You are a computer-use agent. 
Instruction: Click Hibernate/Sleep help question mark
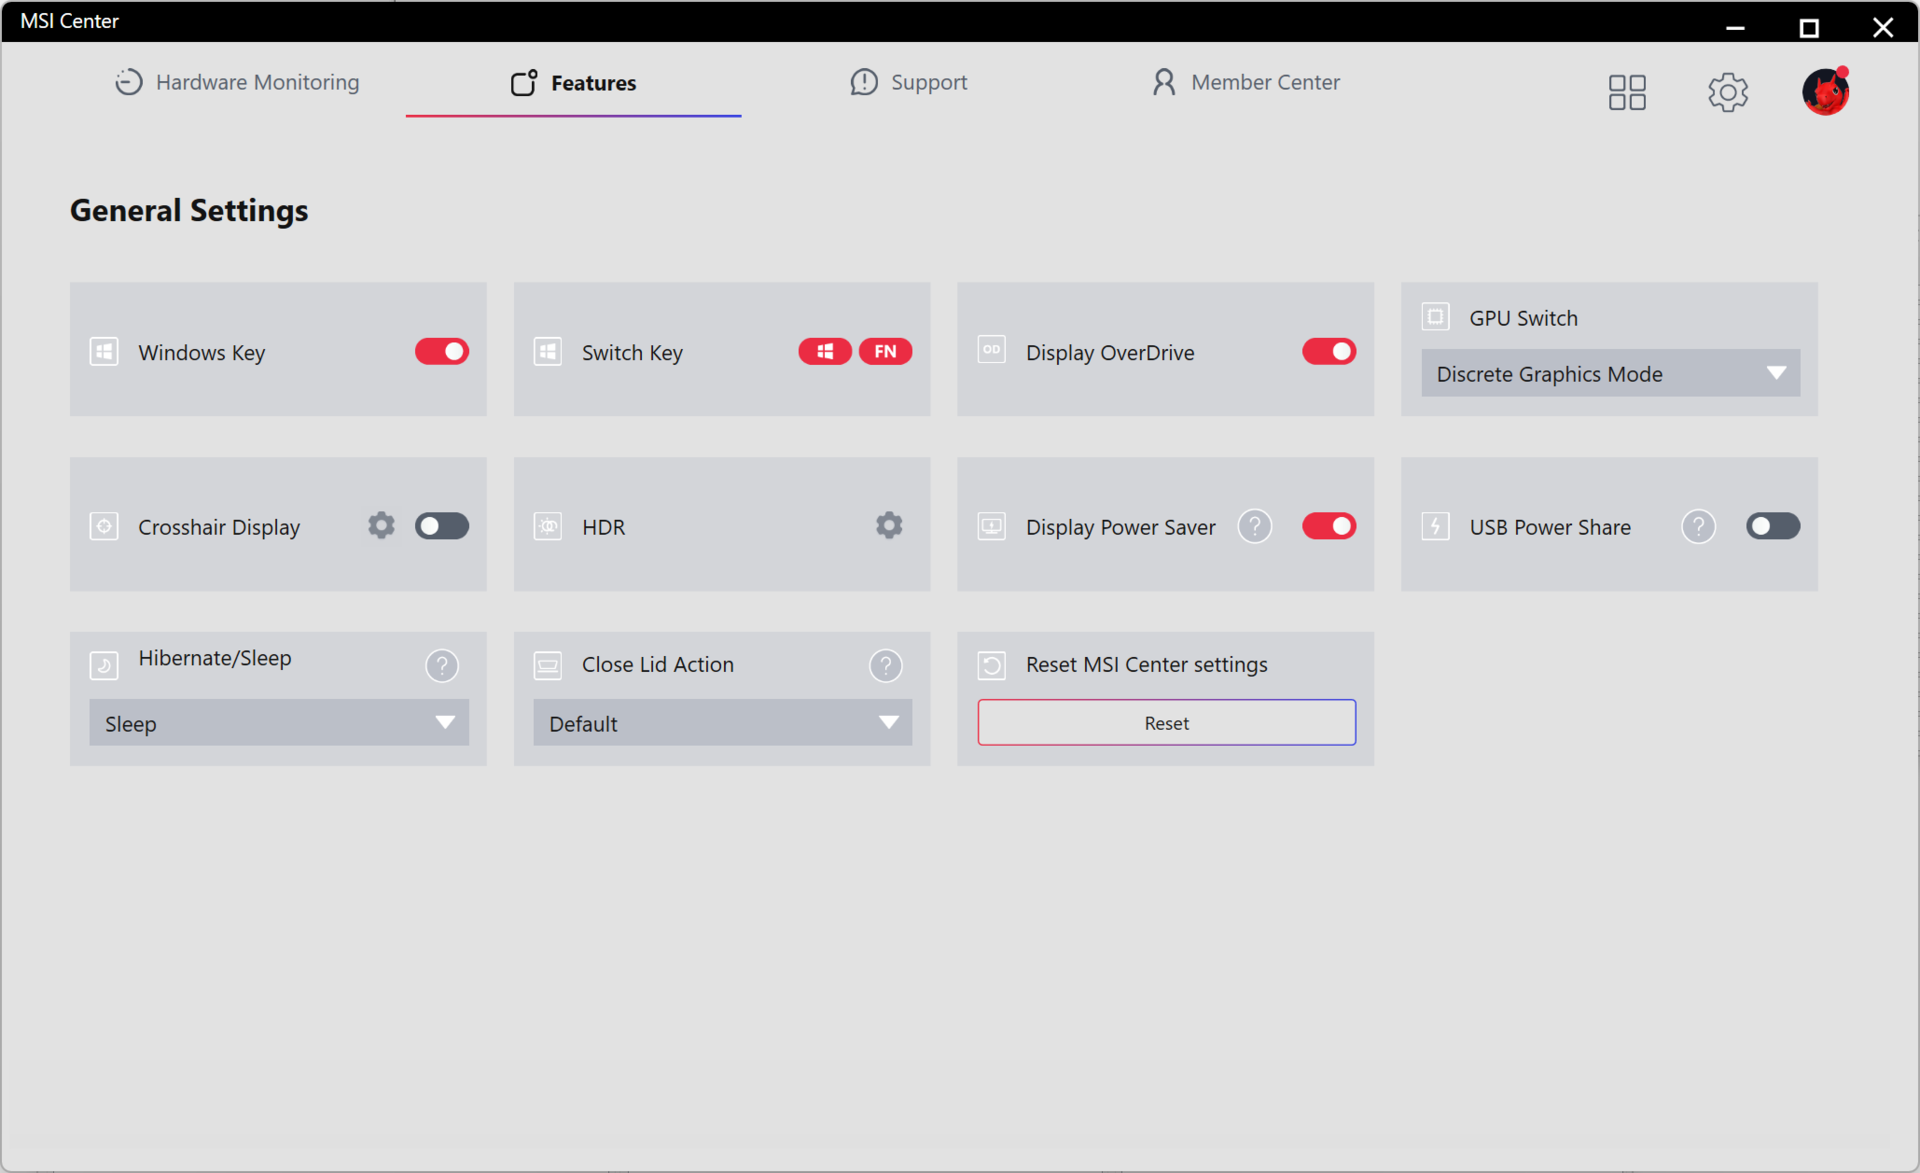coord(441,665)
